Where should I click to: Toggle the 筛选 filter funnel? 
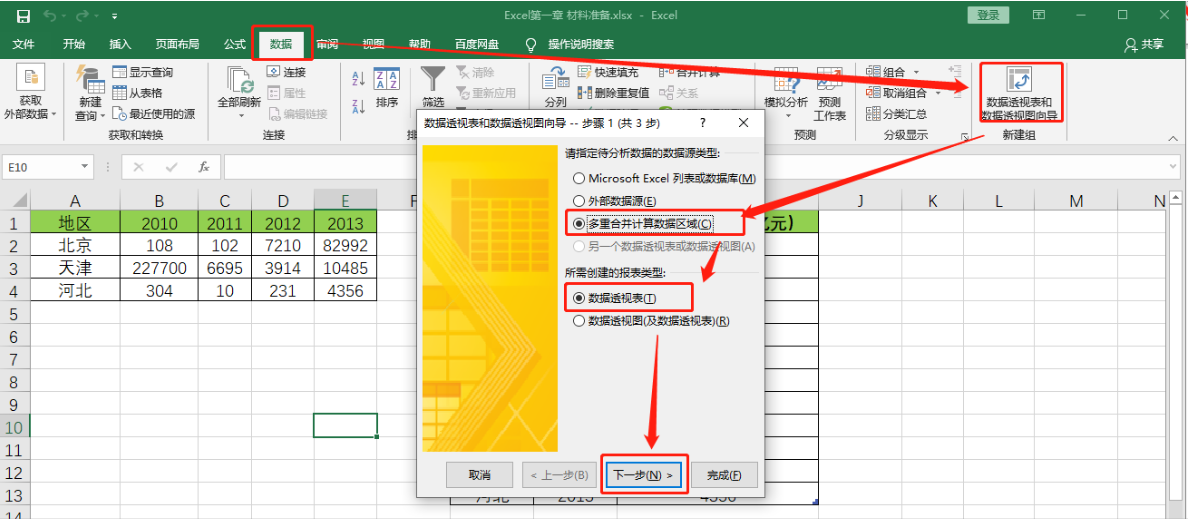[x=433, y=87]
